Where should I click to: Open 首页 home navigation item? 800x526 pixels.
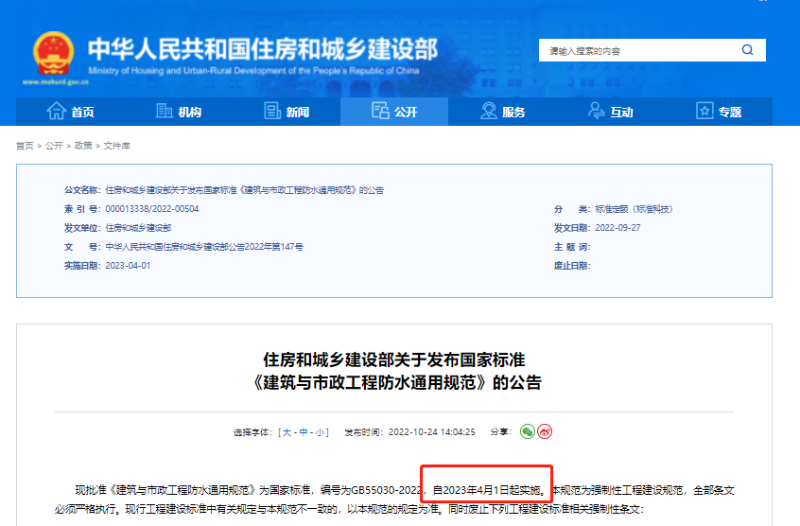pyautogui.click(x=71, y=112)
